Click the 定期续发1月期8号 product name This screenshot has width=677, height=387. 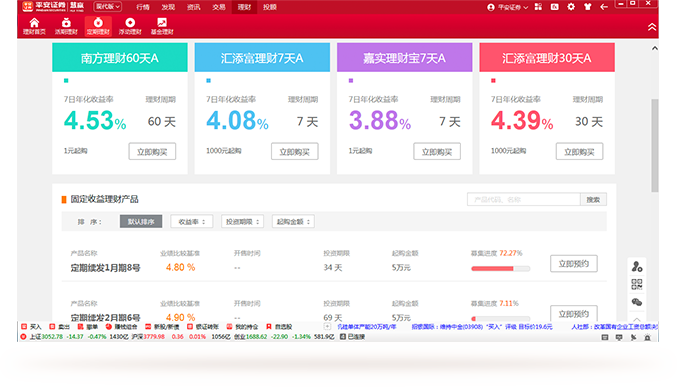105,268
